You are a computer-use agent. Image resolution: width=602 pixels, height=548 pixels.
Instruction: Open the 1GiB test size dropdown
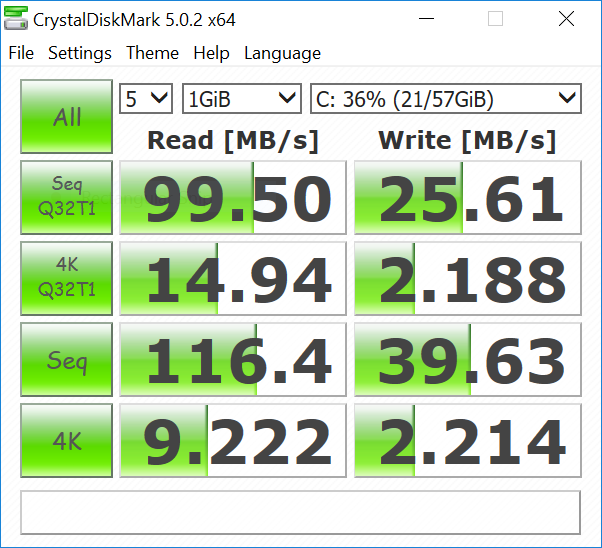coord(242,98)
